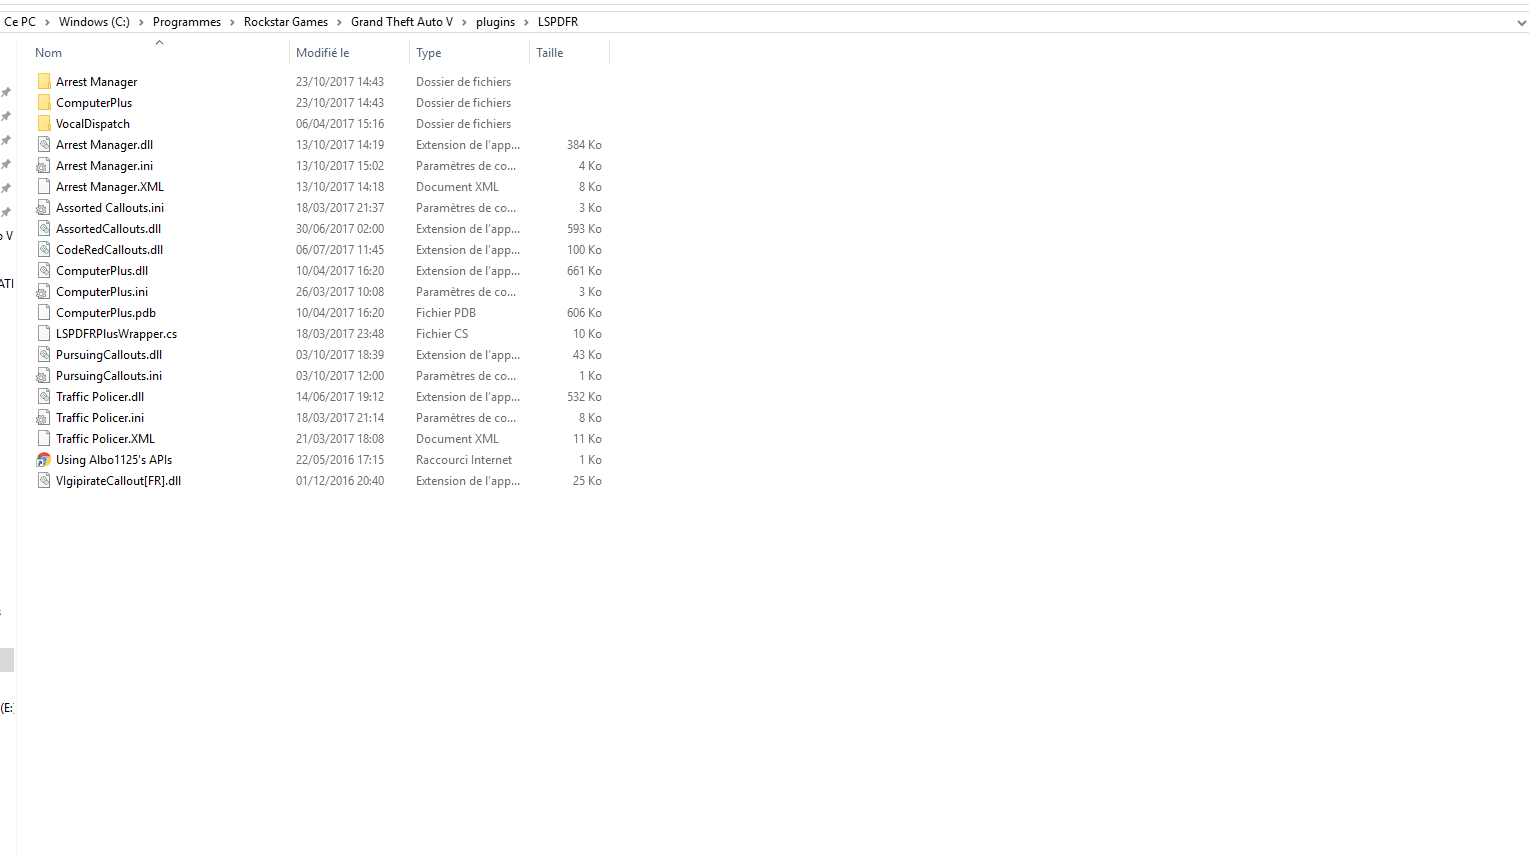Select the file Arrest Manager.ini
Image resolution: width=1529 pixels, height=860 pixels.
click(x=105, y=166)
